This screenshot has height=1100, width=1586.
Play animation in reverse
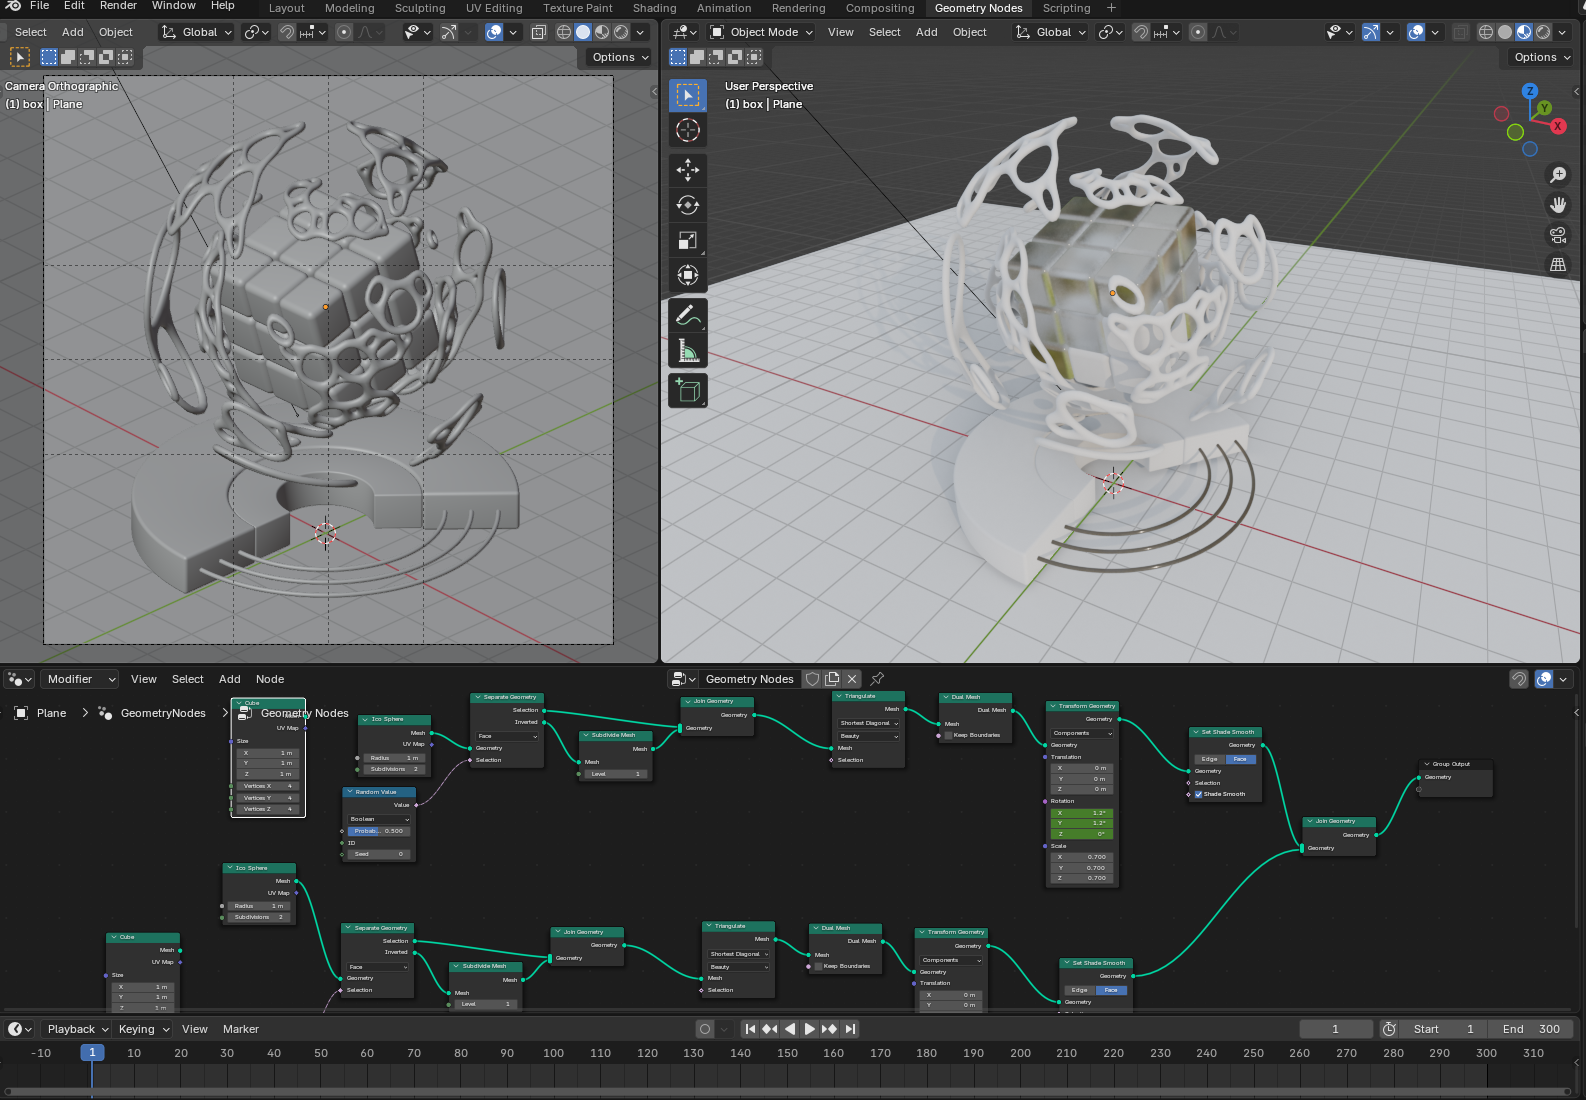pyautogui.click(x=790, y=1029)
